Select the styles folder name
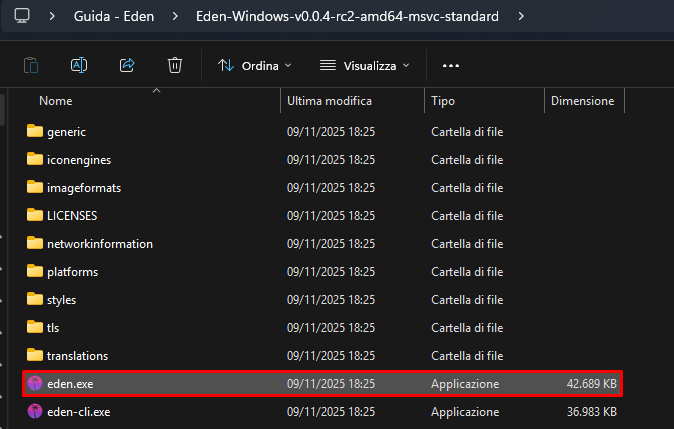Viewport: 674px width, 429px height. (x=61, y=300)
